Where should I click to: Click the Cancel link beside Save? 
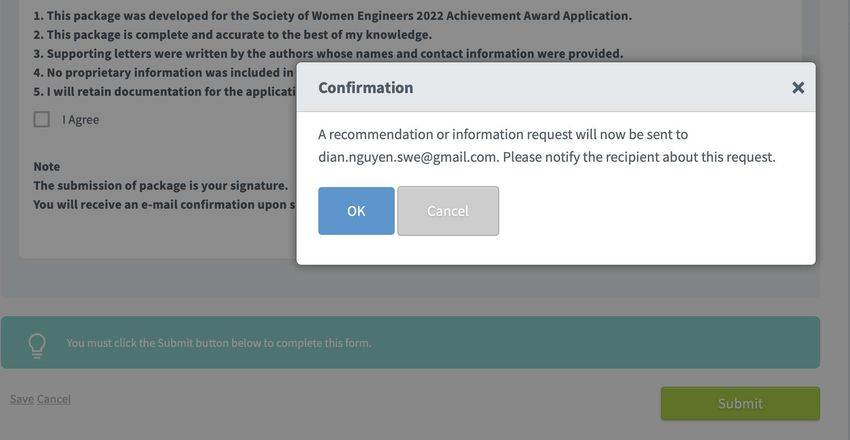click(x=54, y=399)
